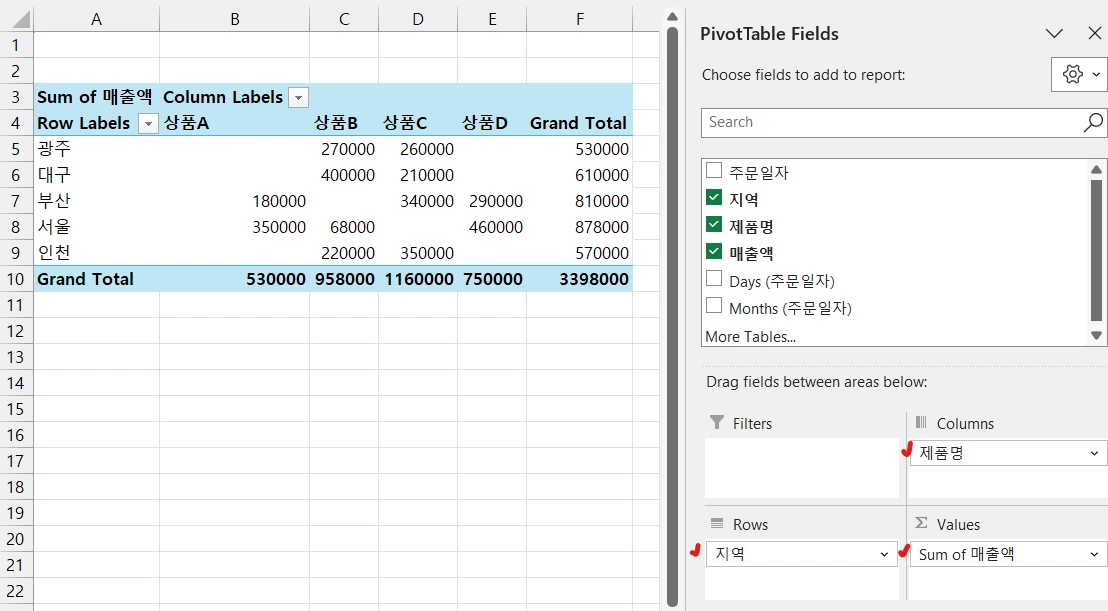Select the 부산 row label cell
The width and height of the screenshot is (1108, 611).
click(x=97, y=201)
